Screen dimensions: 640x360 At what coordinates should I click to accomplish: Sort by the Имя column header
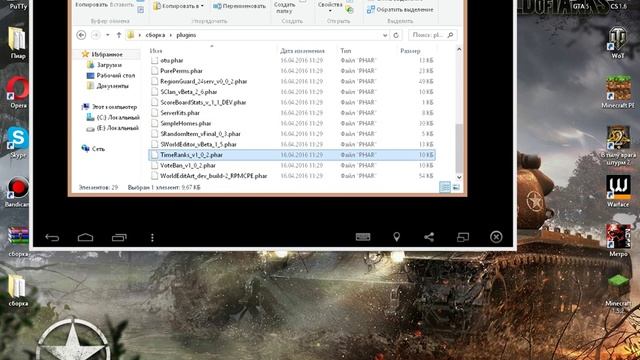156,51
